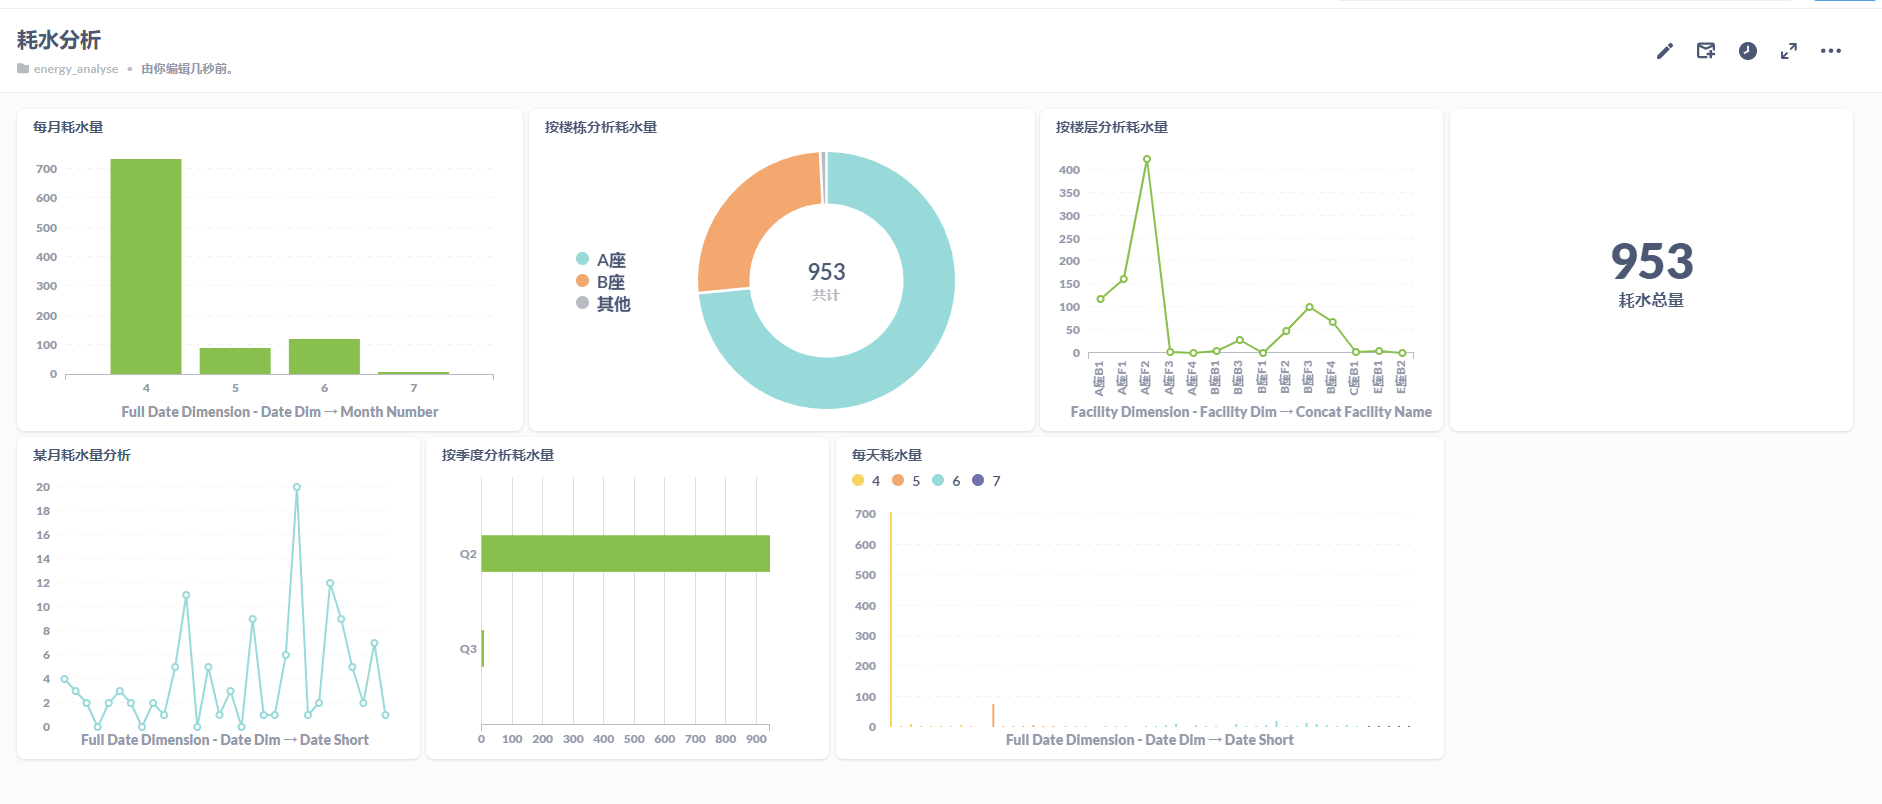Click the peak point at 20 in 某月耗水量分析
The width and height of the screenshot is (1882, 804).
coord(297,487)
